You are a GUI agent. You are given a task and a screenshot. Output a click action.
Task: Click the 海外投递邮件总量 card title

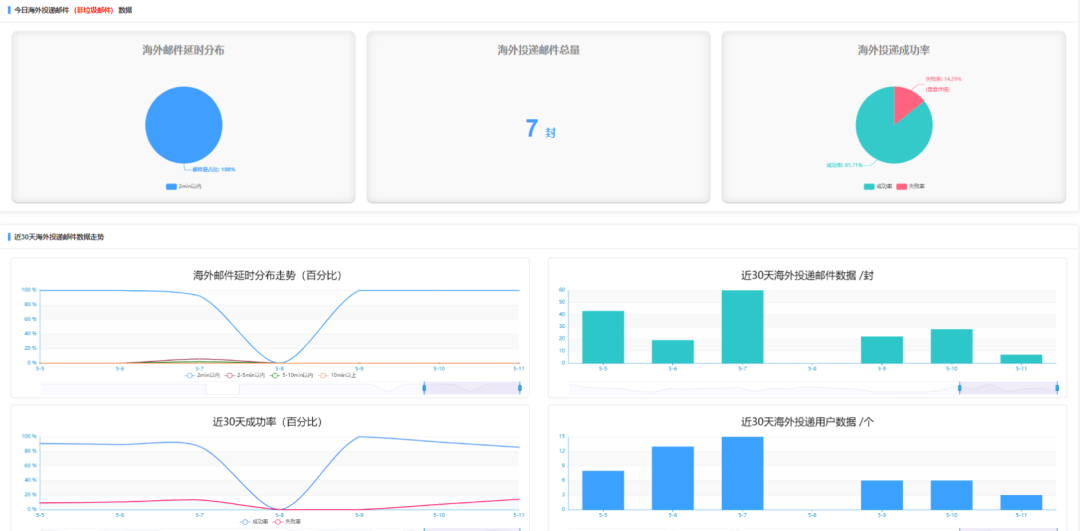tap(539, 50)
